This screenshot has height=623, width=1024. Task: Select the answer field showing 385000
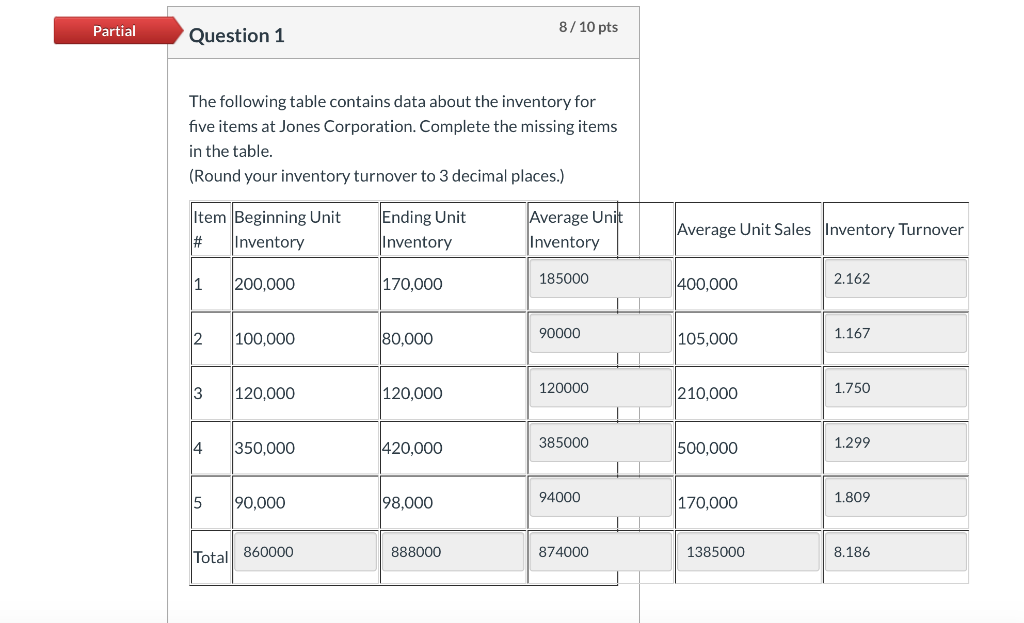(599, 442)
